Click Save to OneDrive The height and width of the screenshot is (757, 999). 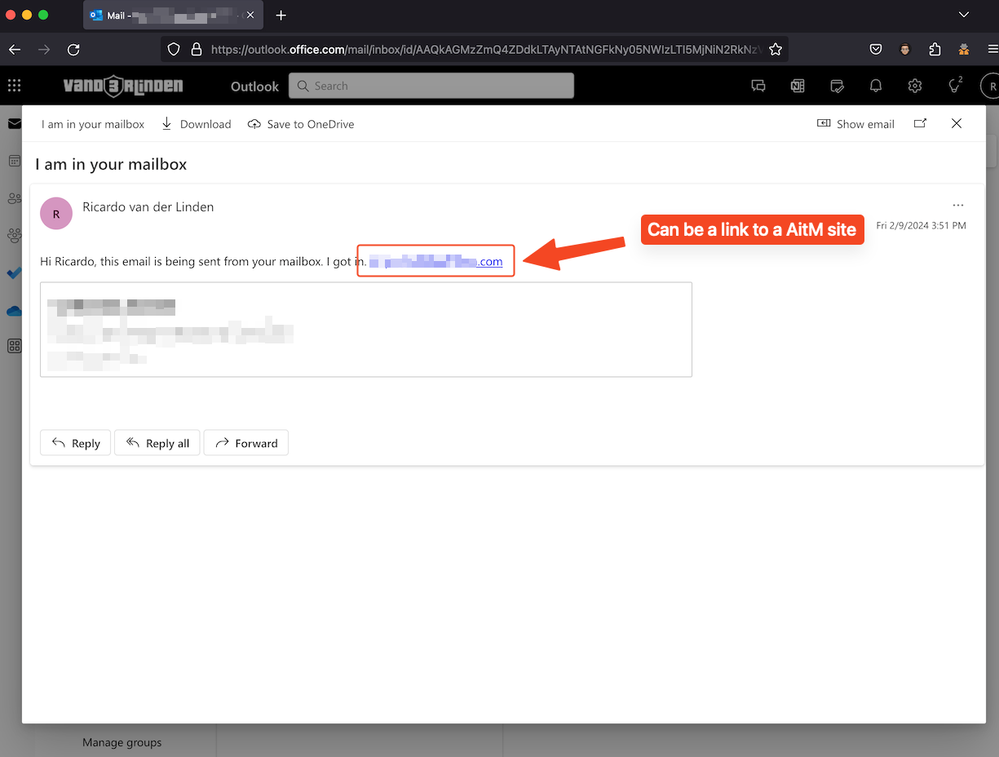[301, 124]
